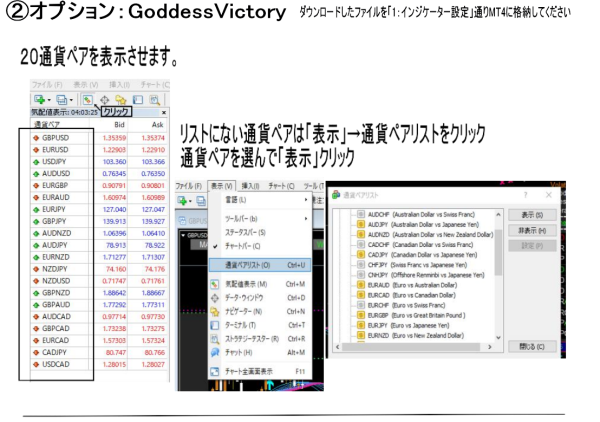Toggle the EURCHF symbol icon in the list
Screen dimensions: 600x422
[361, 304]
